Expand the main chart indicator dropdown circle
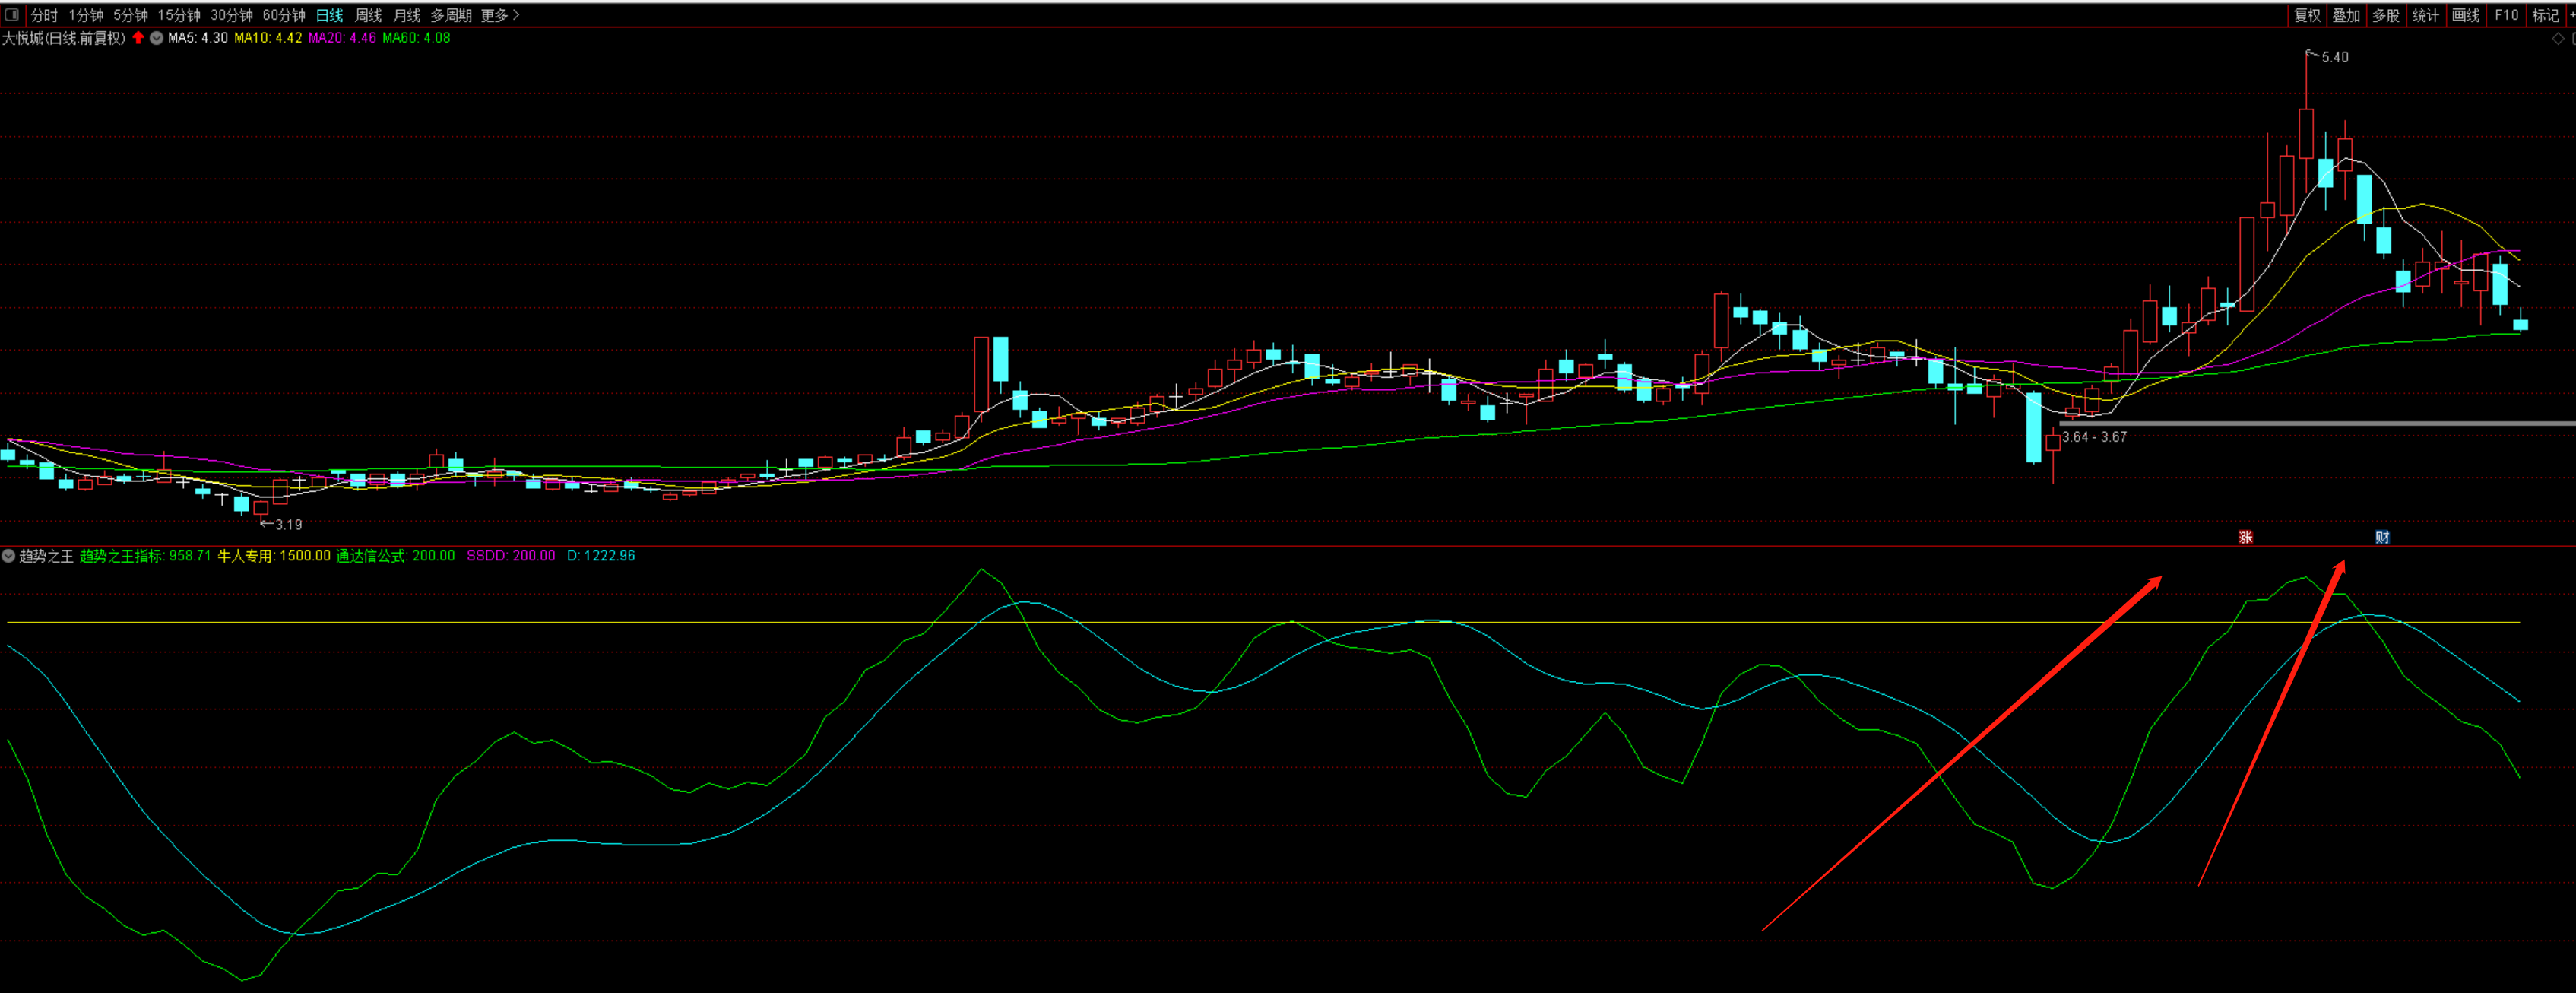This screenshot has width=2576, height=993. click(157, 38)
